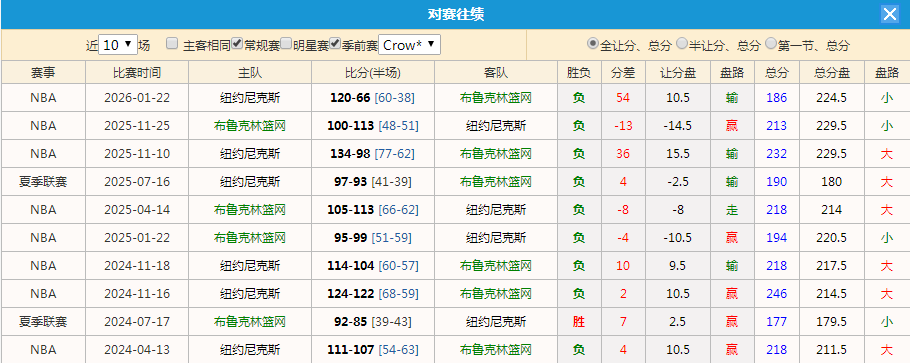Click the 总分 column header
The width and height of the screenshot is (910, 363).
777,73
